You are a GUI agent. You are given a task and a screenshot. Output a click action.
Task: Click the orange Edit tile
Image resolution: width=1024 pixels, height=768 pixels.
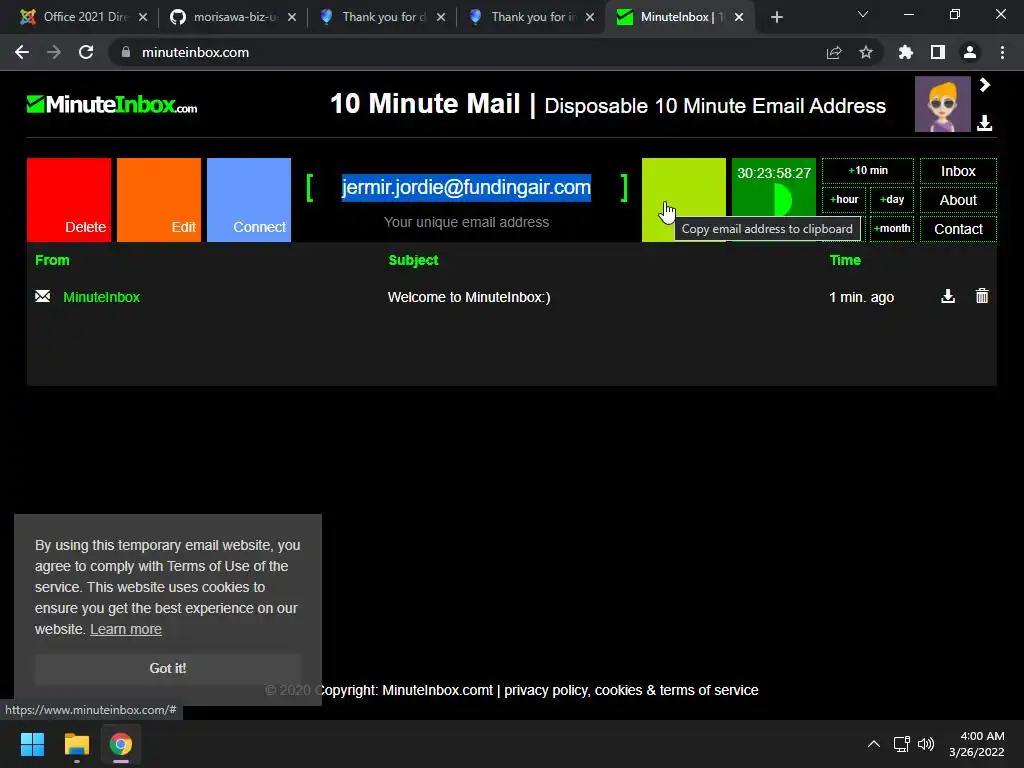[159, 200]
